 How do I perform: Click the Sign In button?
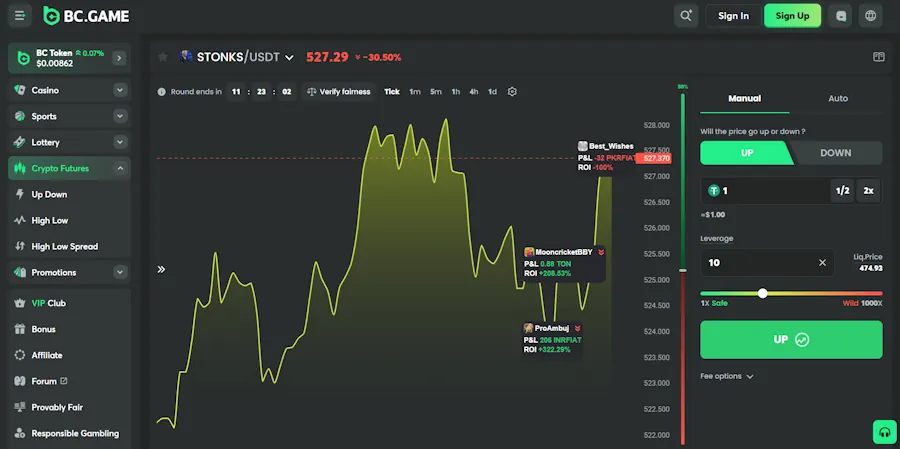(734, 16)
